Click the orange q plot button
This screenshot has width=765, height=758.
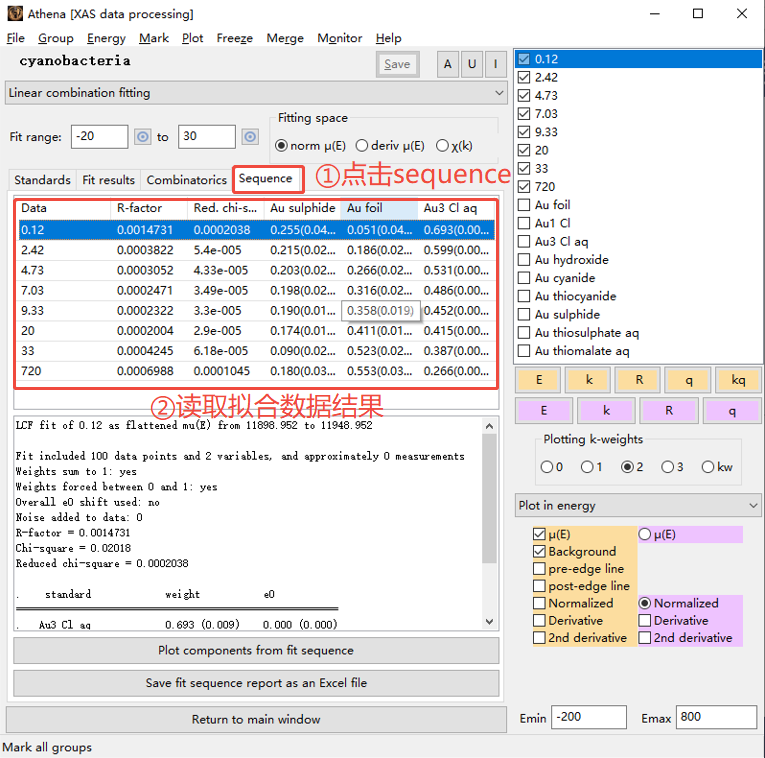(x=688, y=380)
